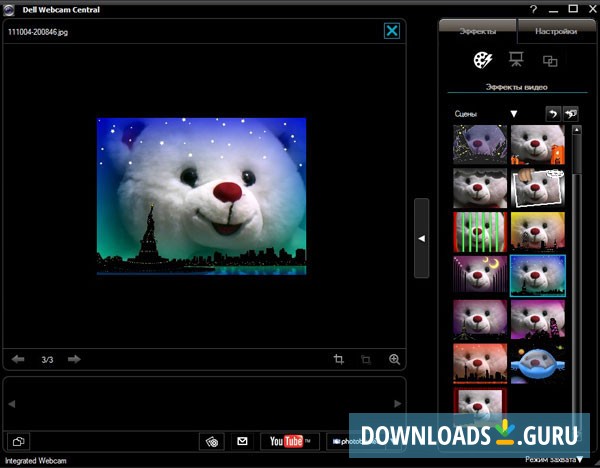The image size is (600, 468).
Task: Apply the magenta city skyline scene
Action: point(538,320)
